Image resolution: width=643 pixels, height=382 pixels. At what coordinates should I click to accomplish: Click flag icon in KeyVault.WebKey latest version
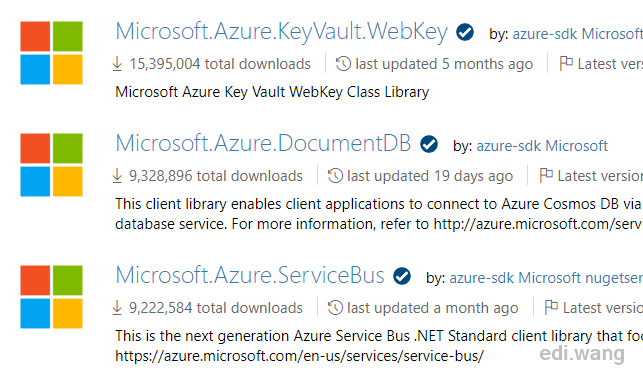(x=566, y=63)
